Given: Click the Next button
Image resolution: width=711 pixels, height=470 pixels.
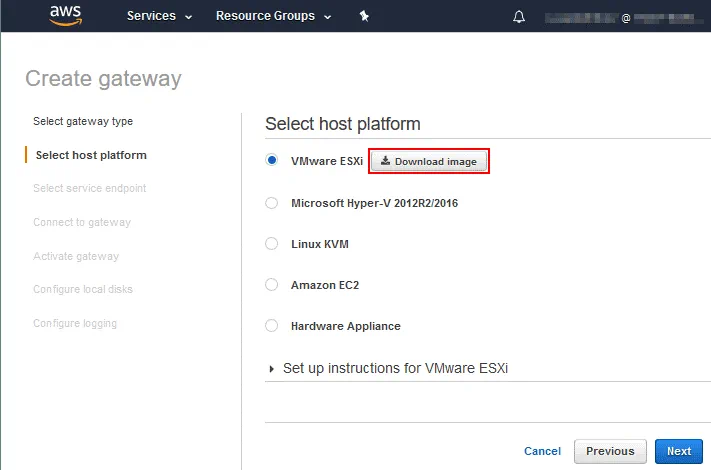Looking at the screenshot, I should (679, 451).
